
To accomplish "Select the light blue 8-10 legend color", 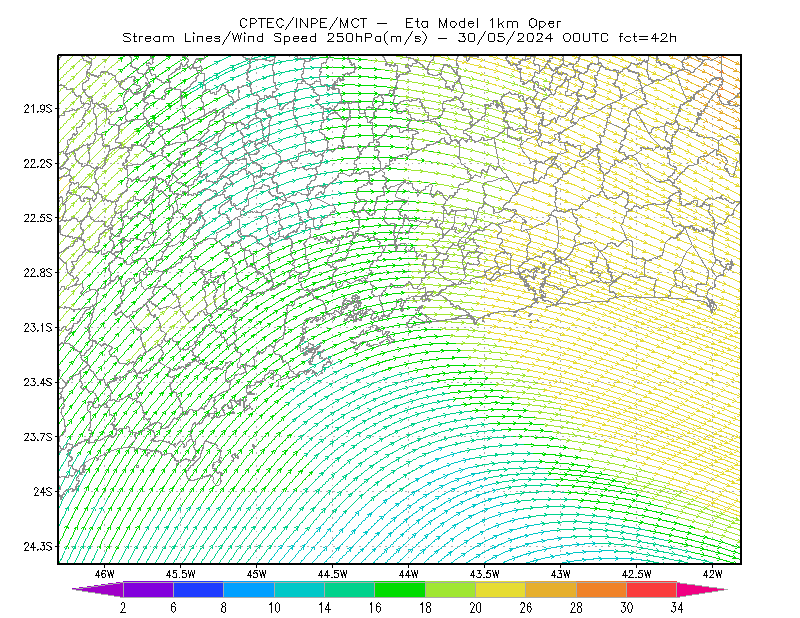I will [x=249, y=589].
